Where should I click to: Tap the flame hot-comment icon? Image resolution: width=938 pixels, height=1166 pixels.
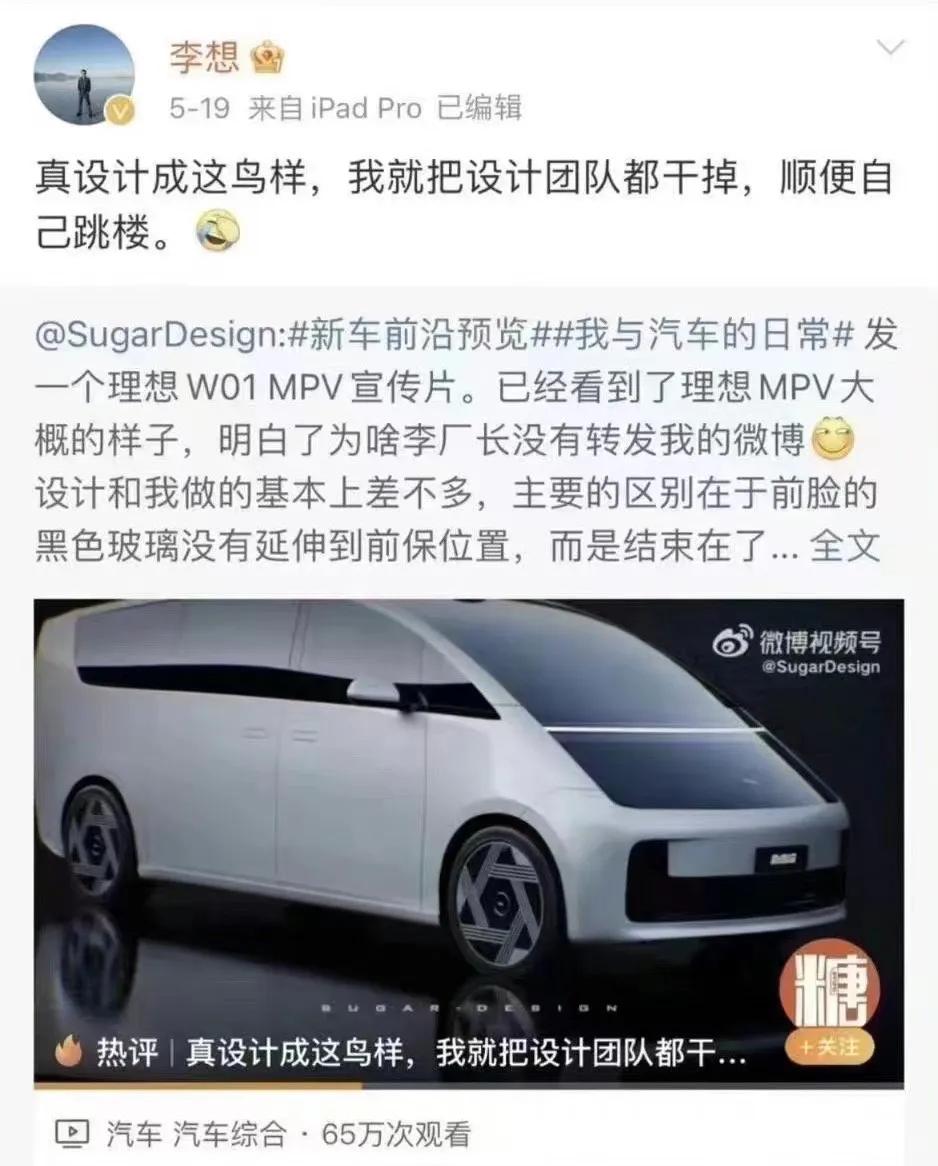pyautogui.click(x=69, y=1051)
